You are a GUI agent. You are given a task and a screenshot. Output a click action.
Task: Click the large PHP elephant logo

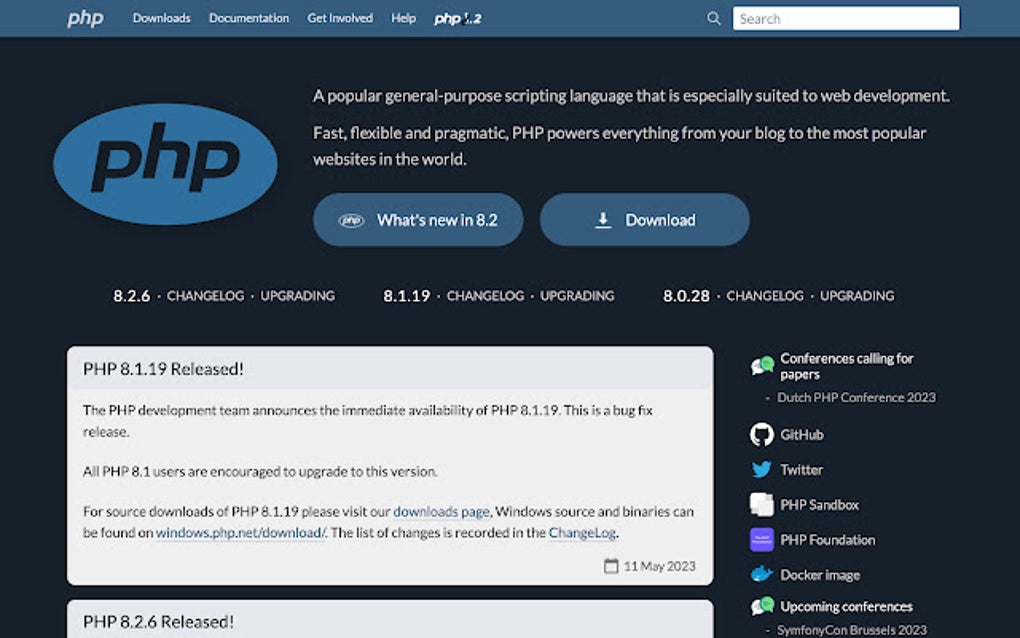pos(165,162)
